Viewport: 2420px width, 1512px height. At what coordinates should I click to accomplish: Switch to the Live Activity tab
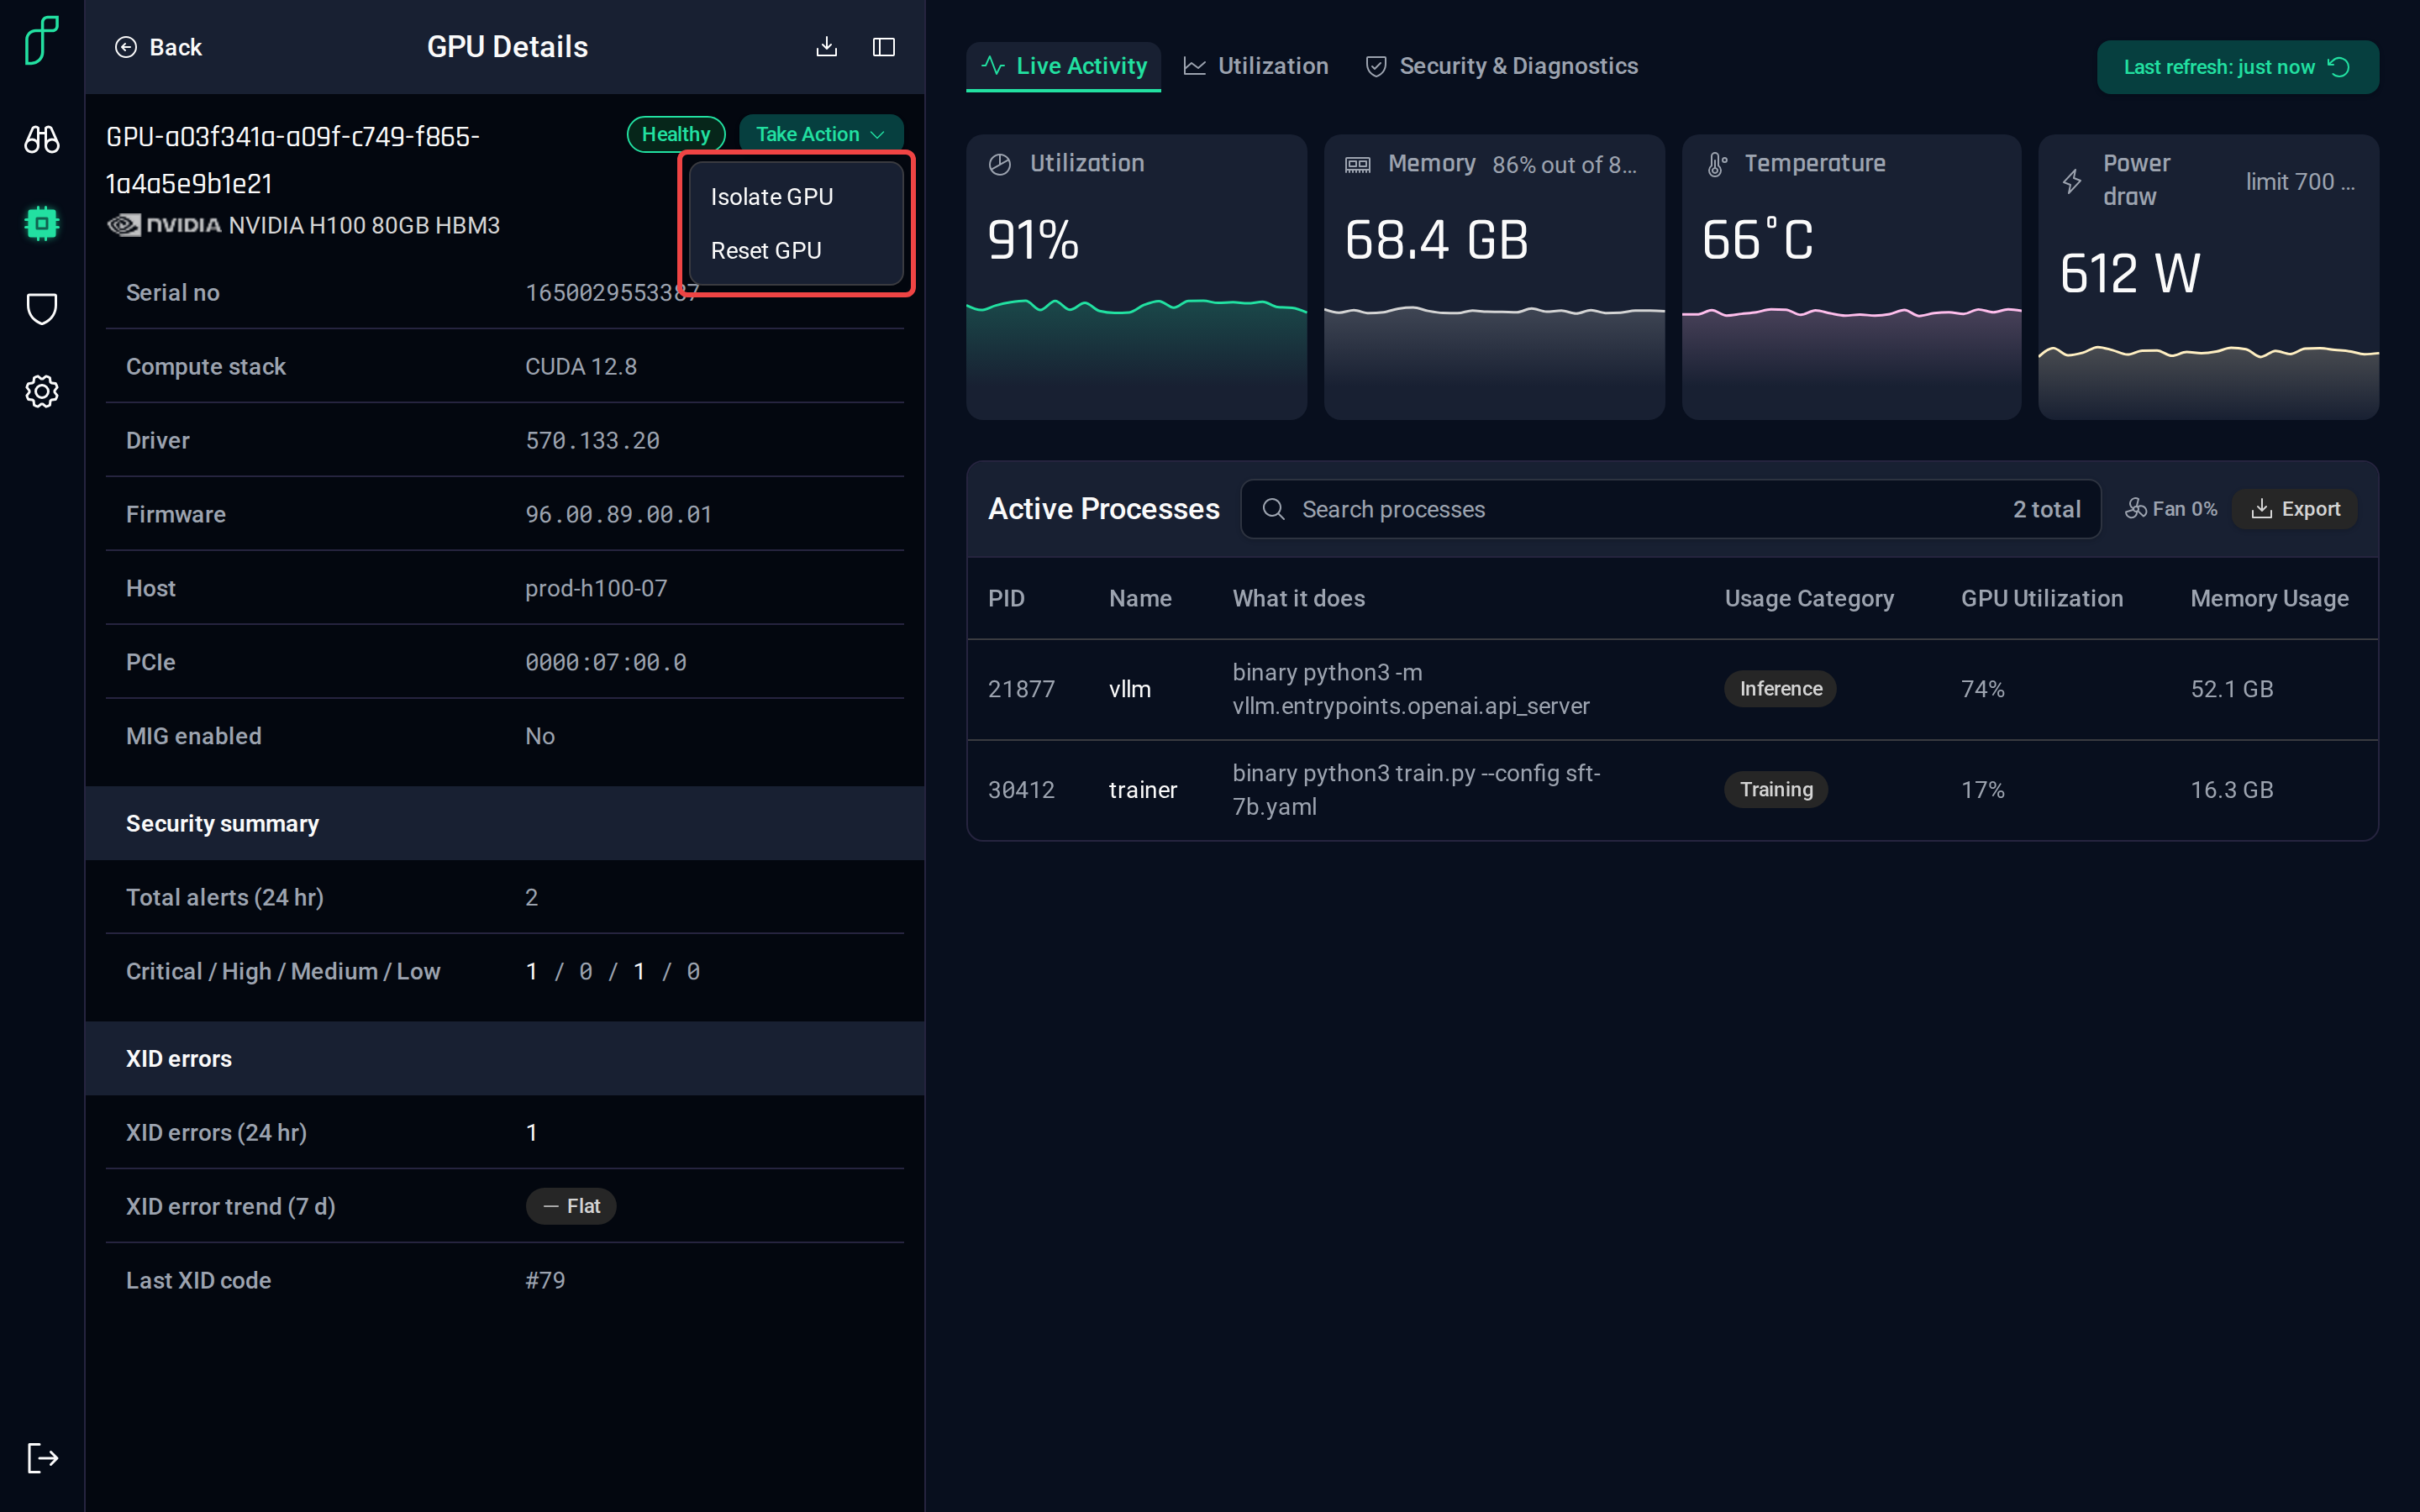click(1063, 66)
